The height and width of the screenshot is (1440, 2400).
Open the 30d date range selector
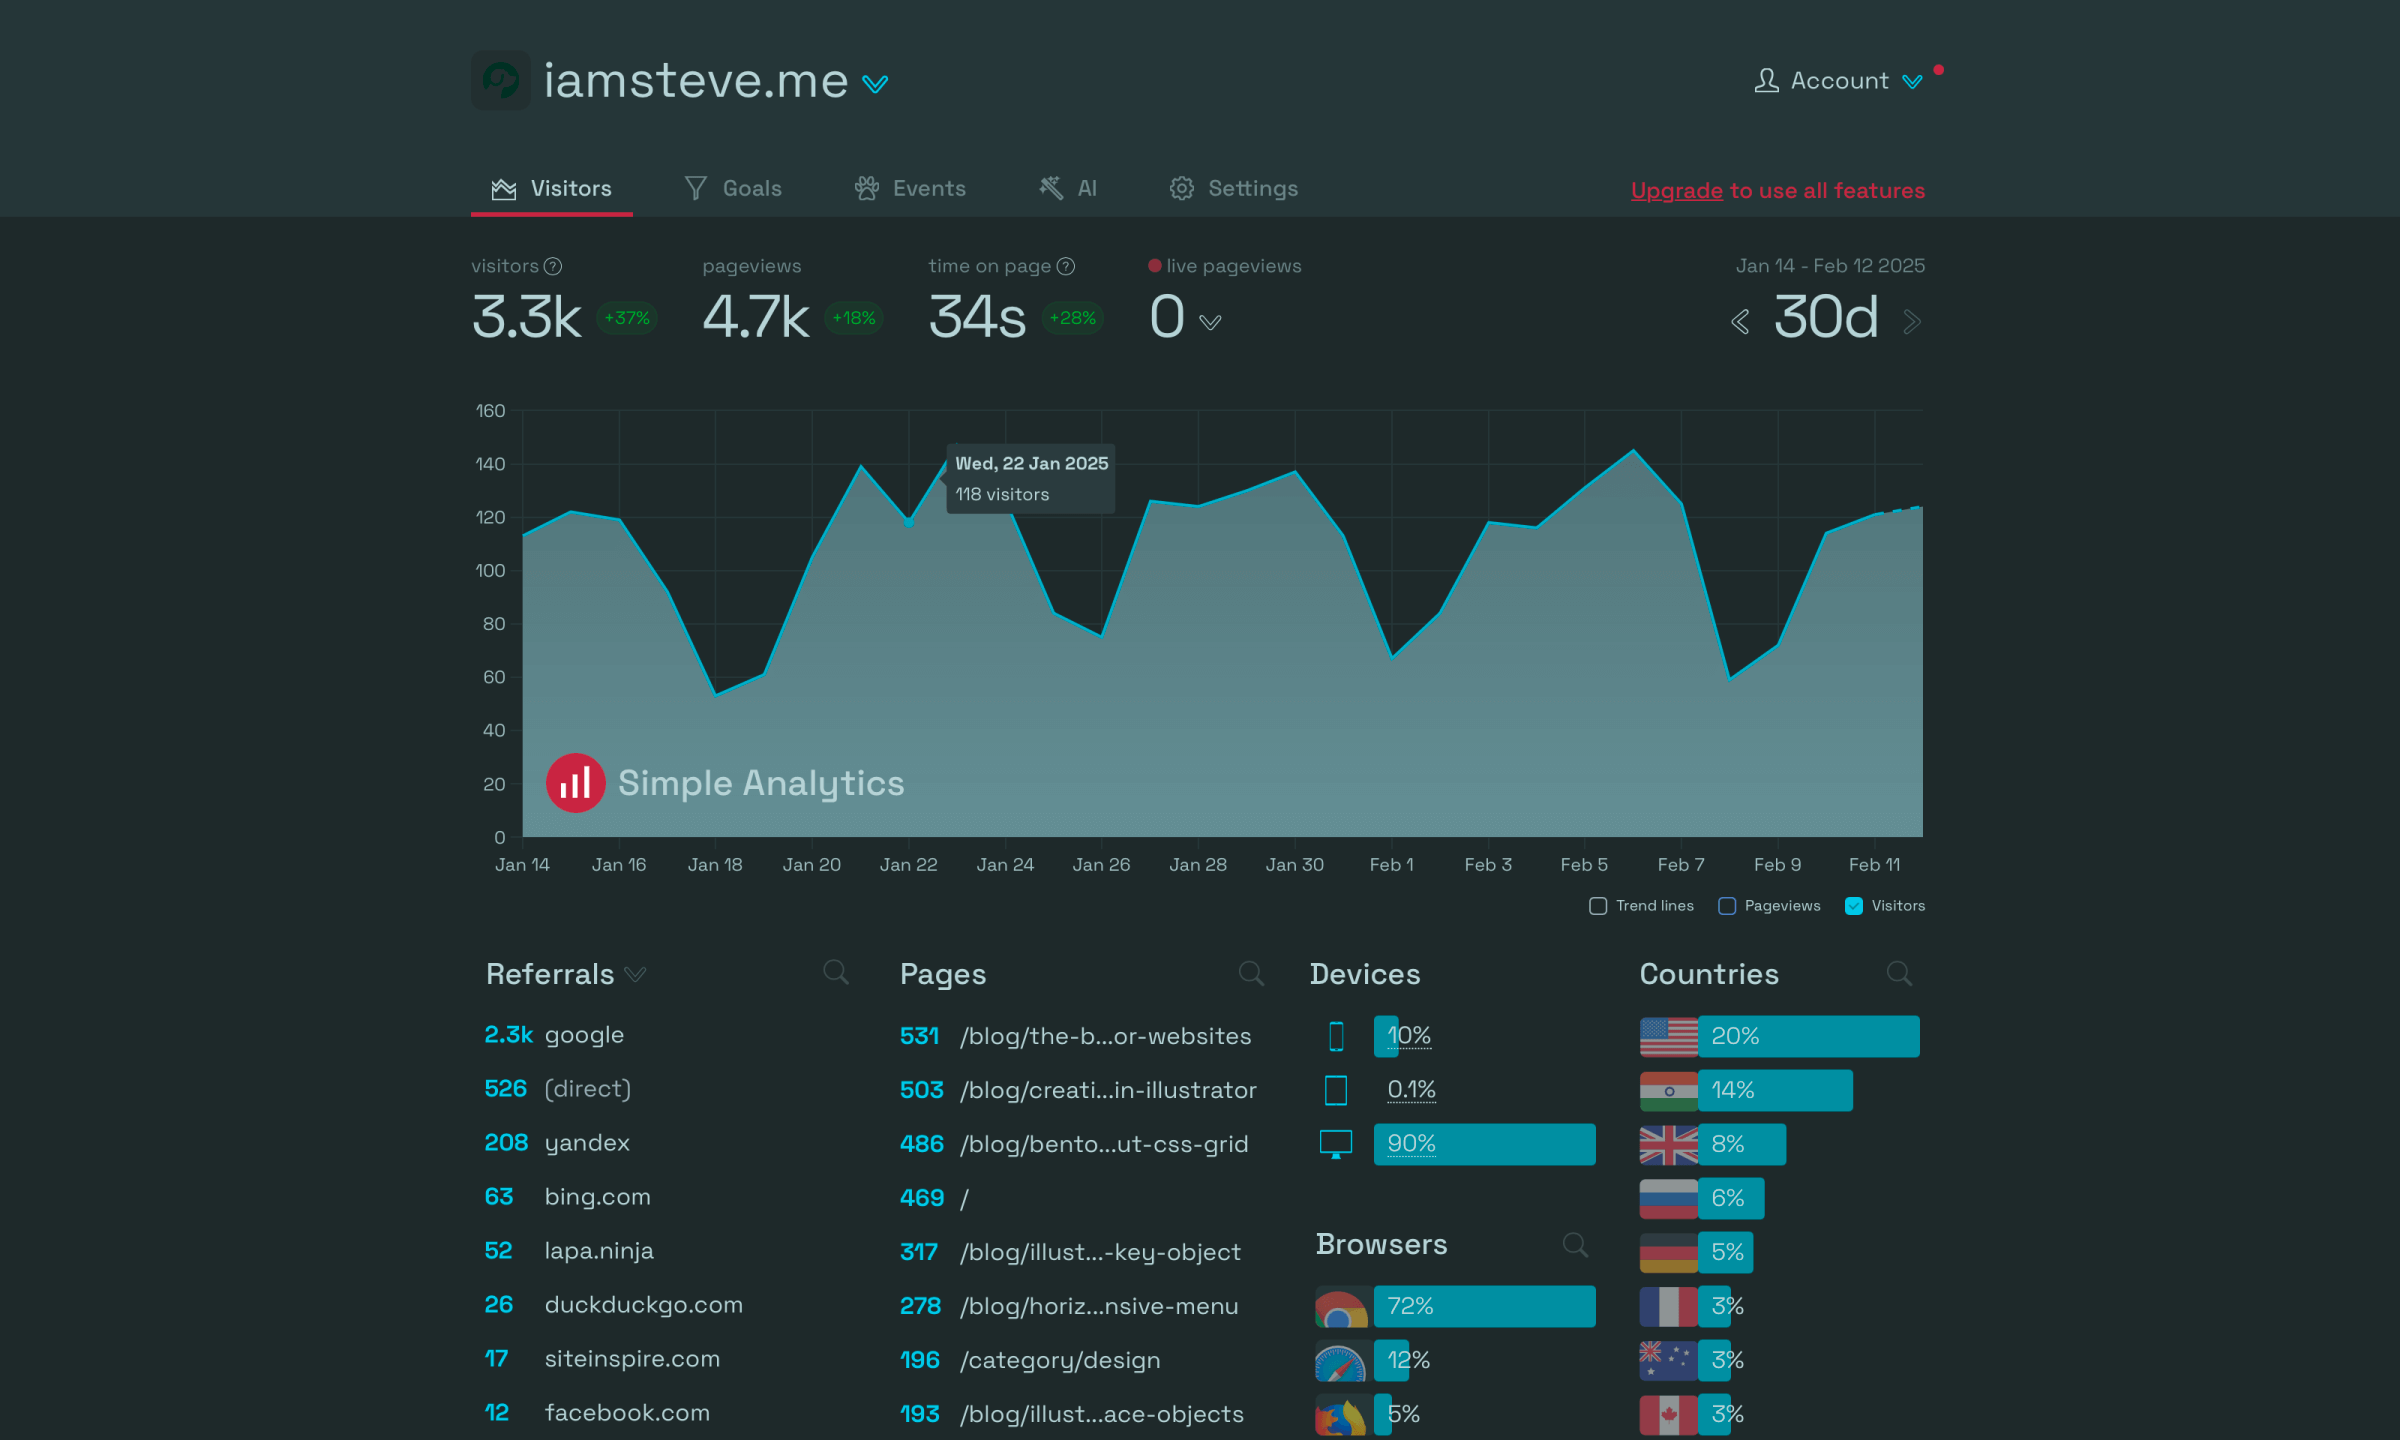[1826, 318]
